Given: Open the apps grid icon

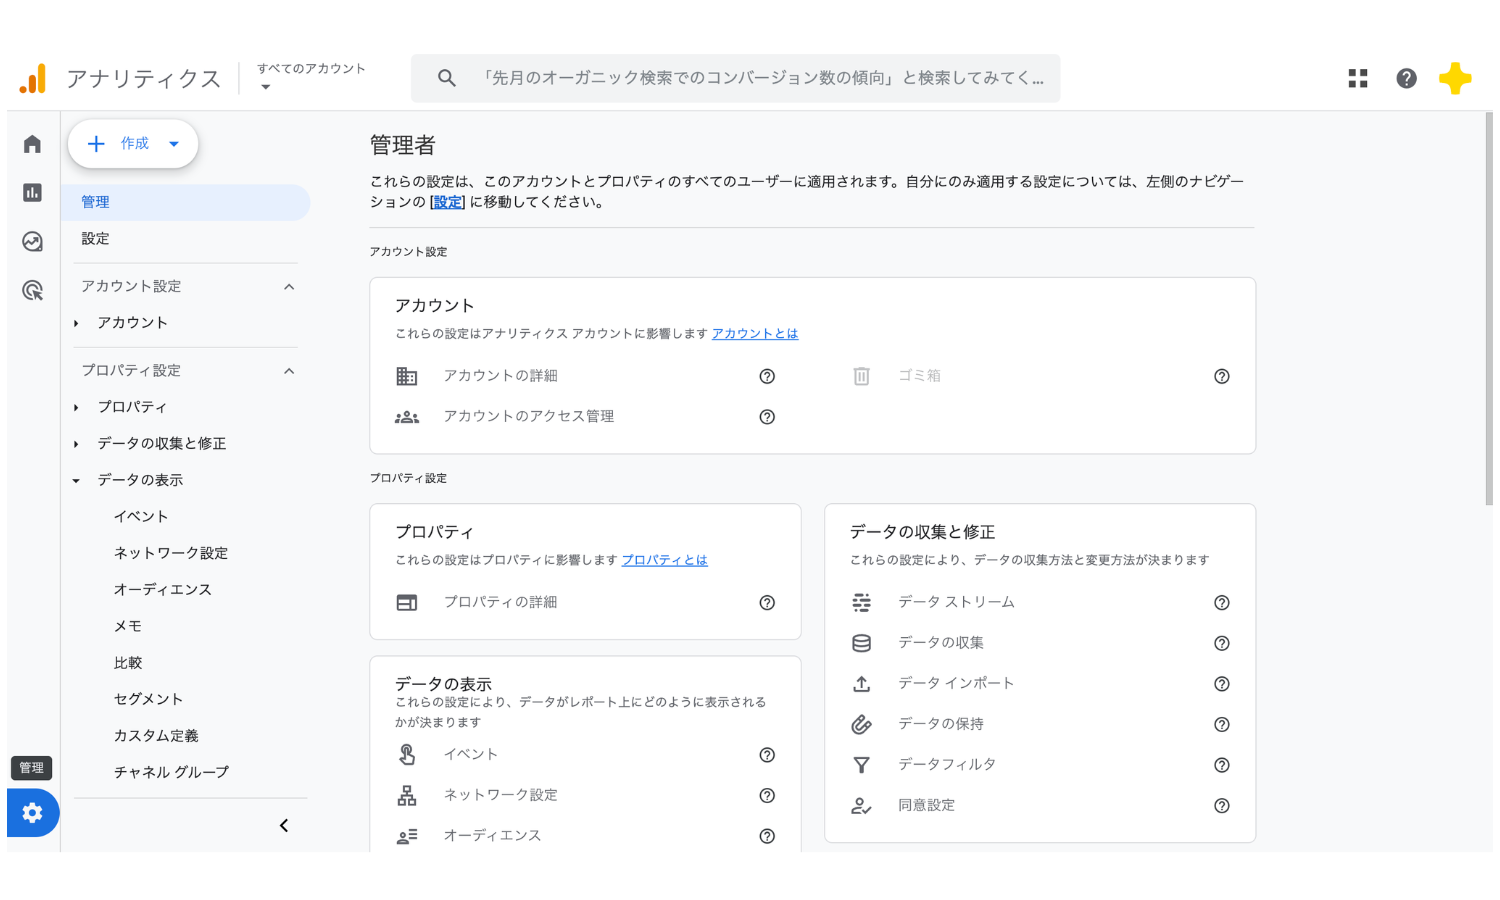Looking at the screenshot, I should point(1357,78).
